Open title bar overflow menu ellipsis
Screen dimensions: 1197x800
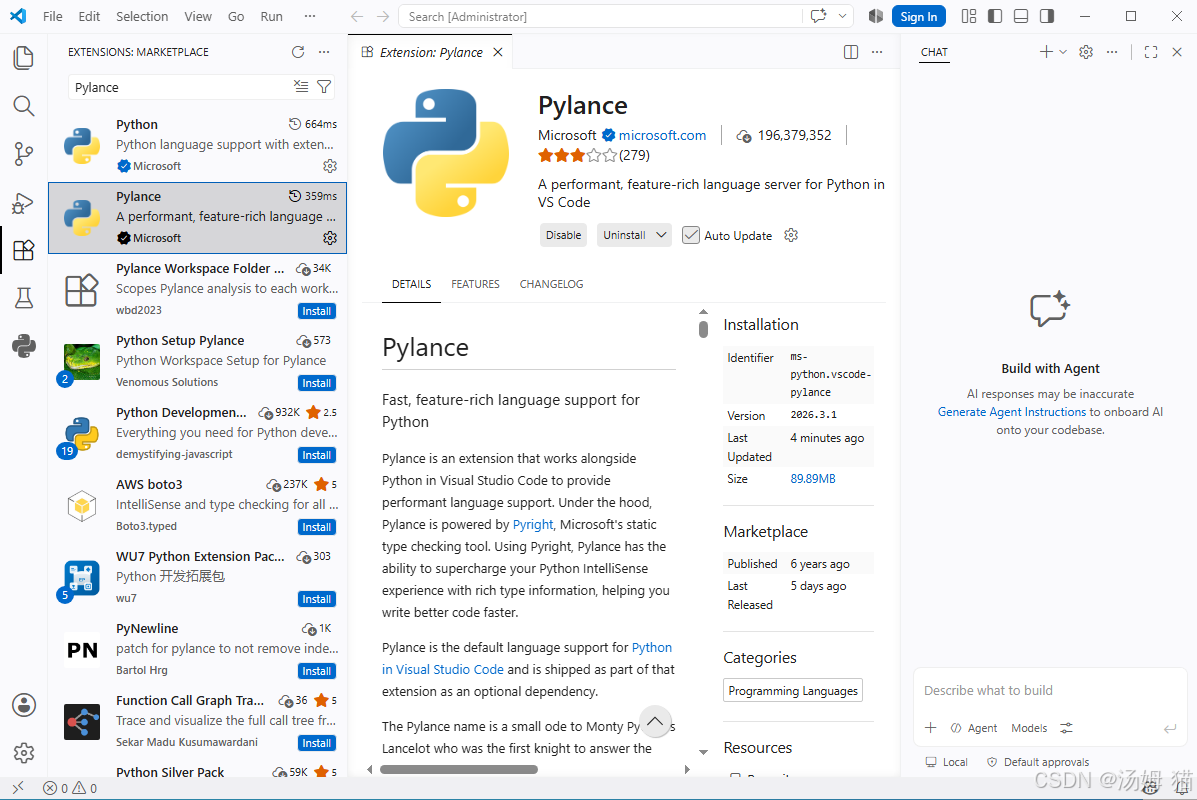[x=309, y=16]
